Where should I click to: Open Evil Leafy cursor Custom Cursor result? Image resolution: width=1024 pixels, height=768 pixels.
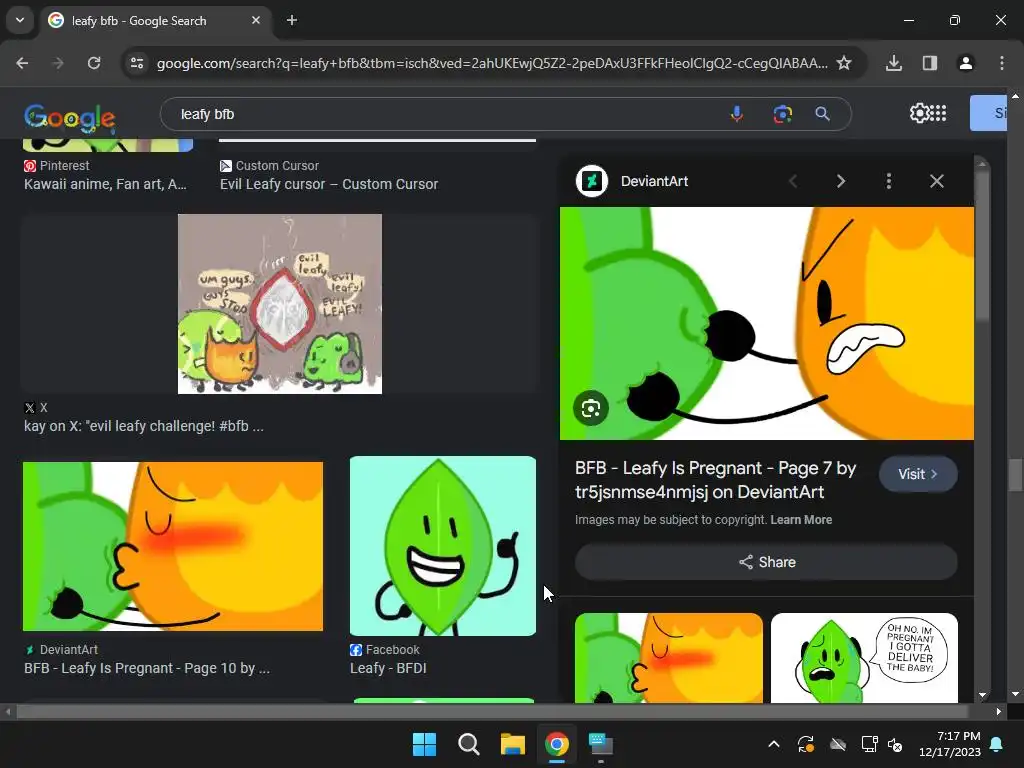point(329,184)
